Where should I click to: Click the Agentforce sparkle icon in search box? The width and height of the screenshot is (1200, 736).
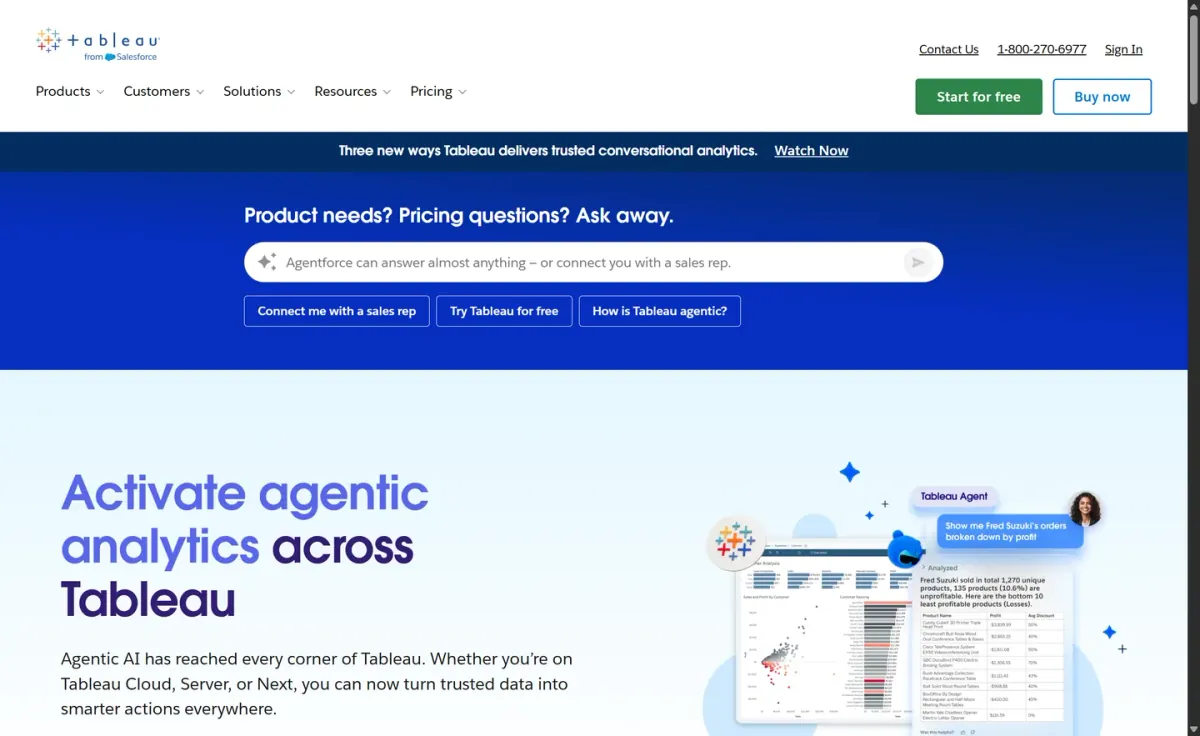click(267, 262)
